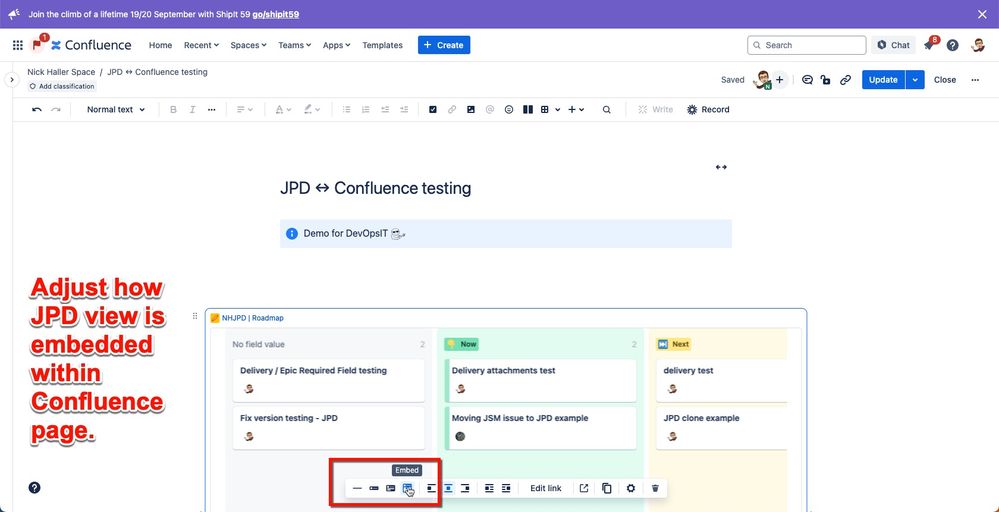Open the app switcher grid icon

(x=18, y=45)
